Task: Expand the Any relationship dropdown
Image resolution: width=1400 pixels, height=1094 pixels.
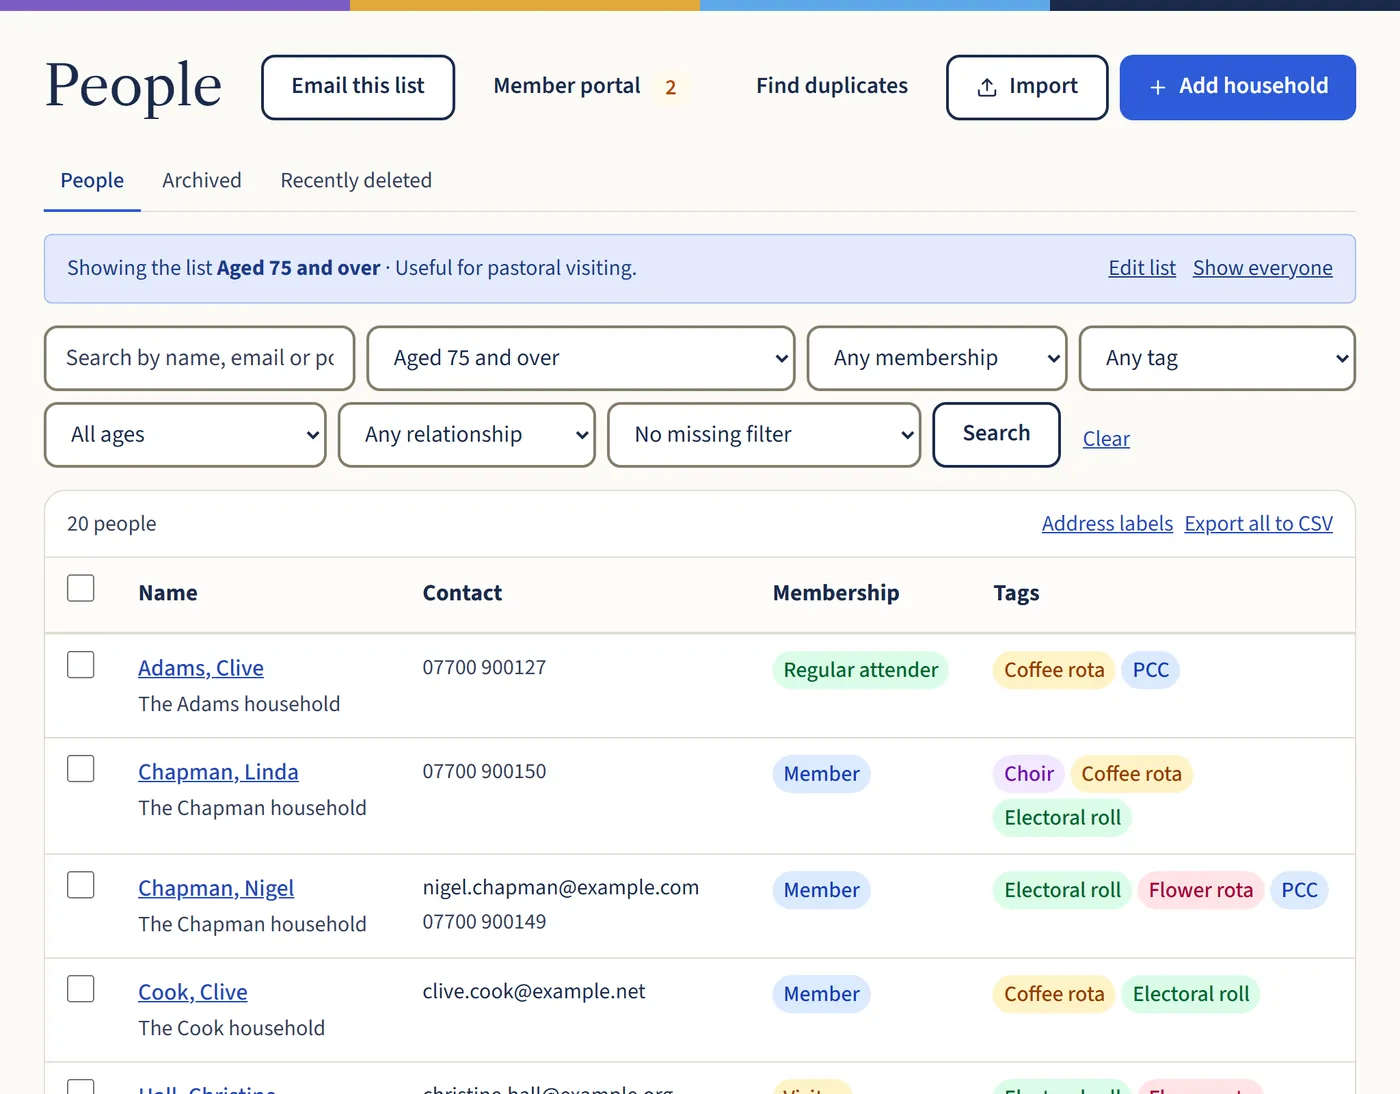Action: [467, 435]
